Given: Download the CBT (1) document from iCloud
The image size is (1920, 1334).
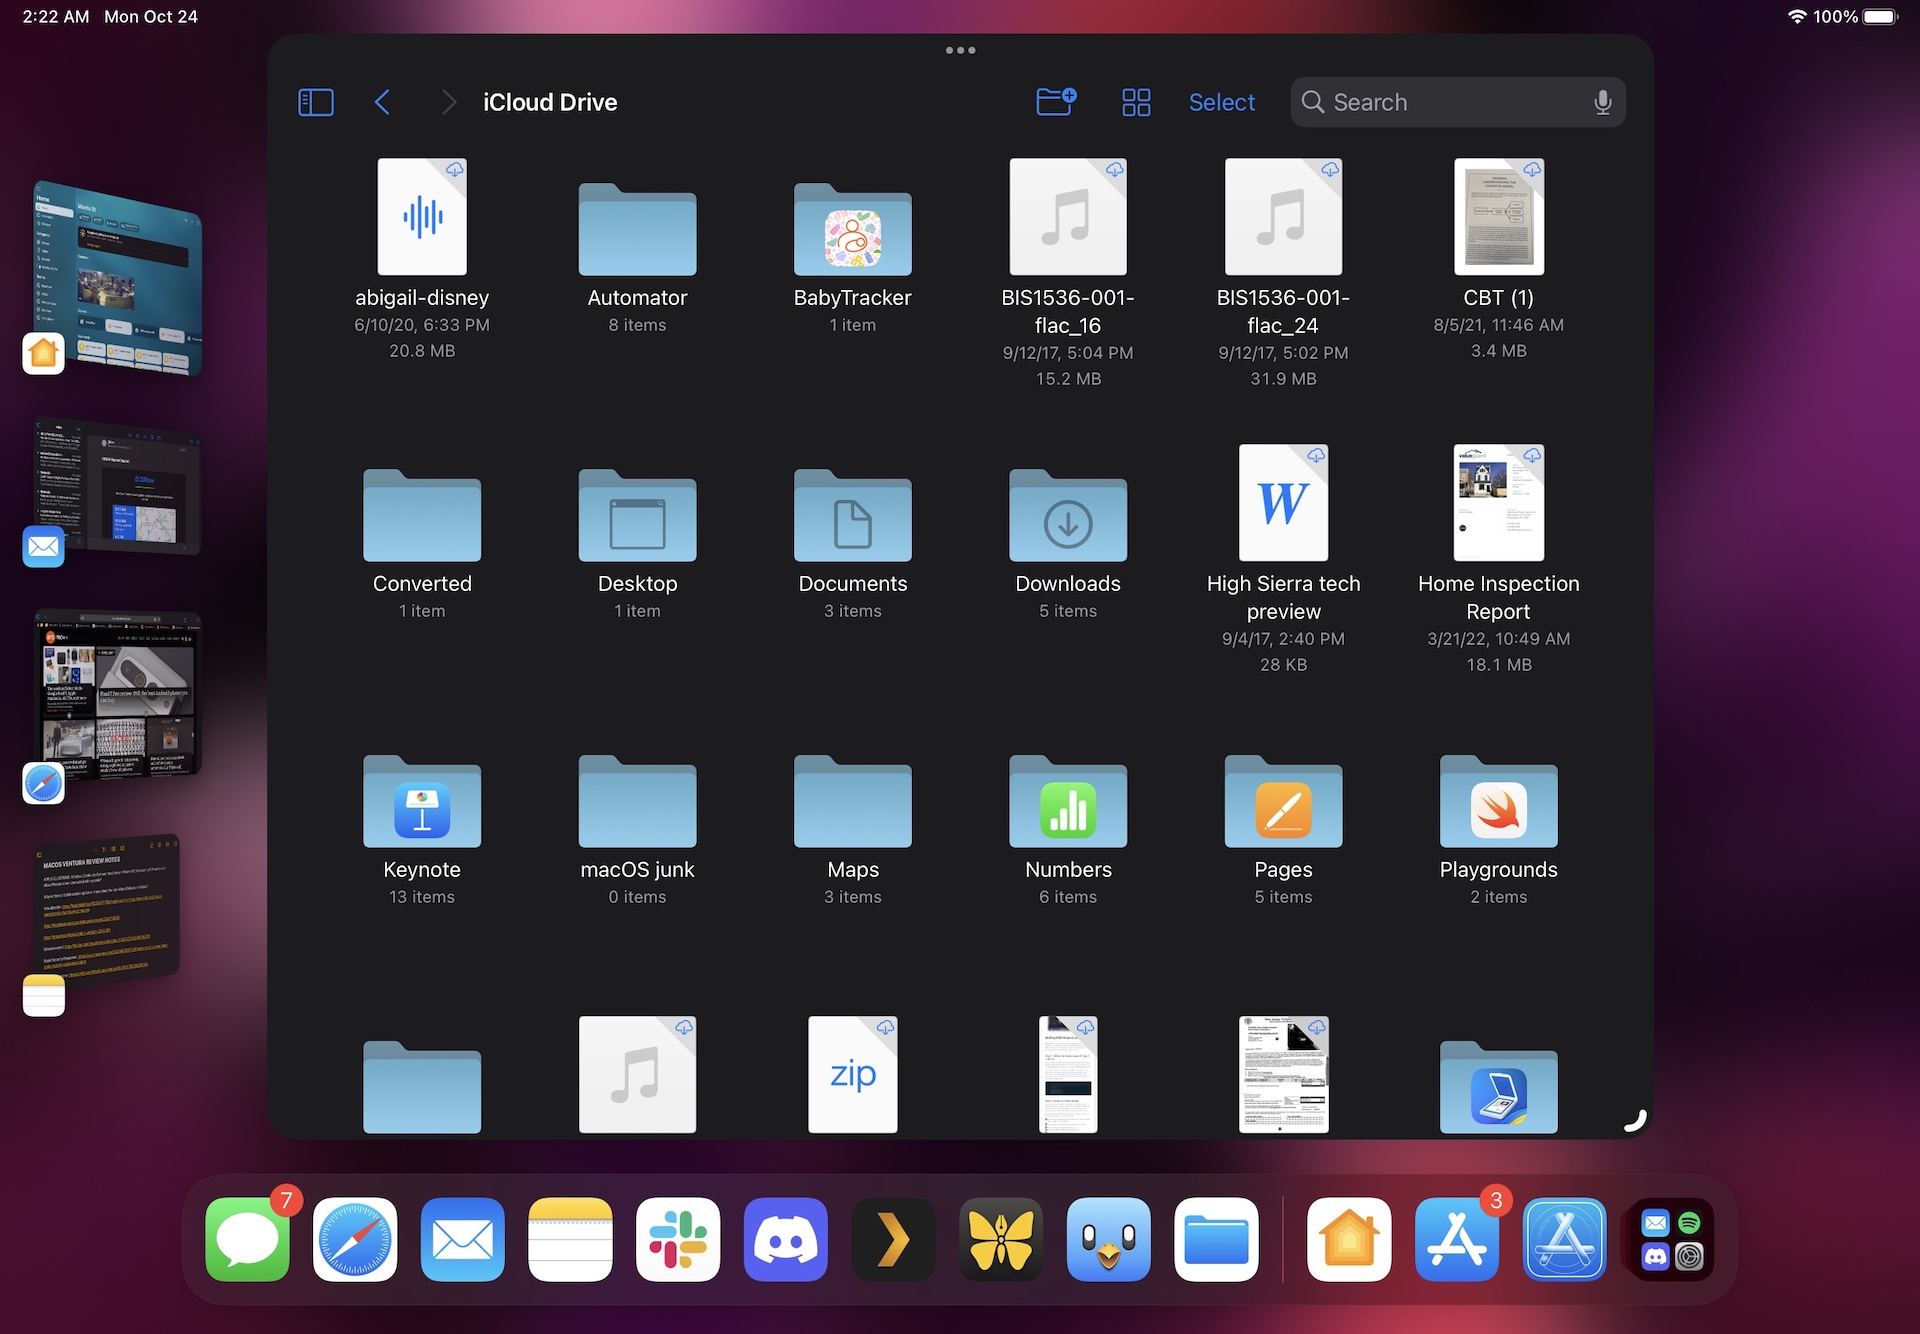Looking at the screenshot, I should coord(1530,169).
